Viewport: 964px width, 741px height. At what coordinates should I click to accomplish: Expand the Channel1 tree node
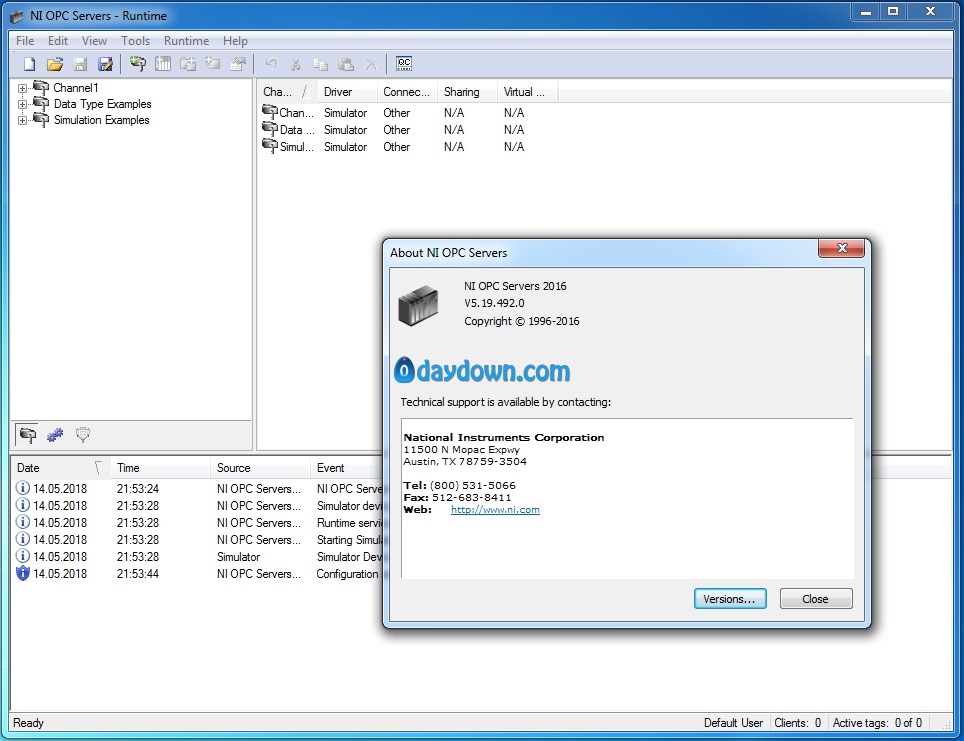point(22,88)
